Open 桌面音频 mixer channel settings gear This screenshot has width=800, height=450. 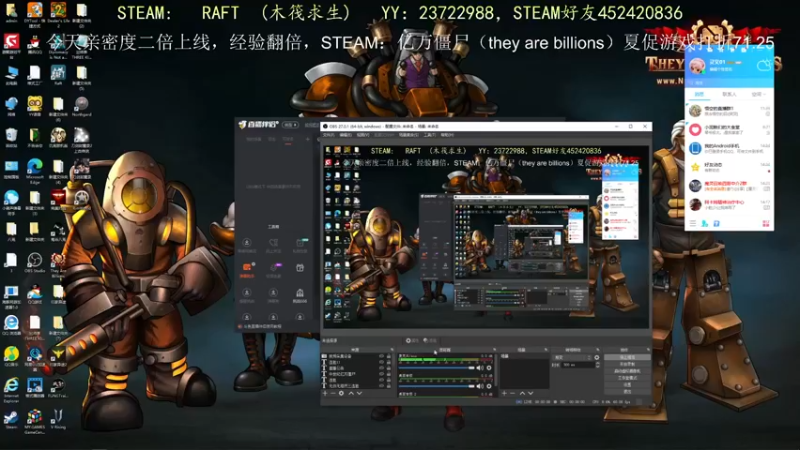pos(489,386)
